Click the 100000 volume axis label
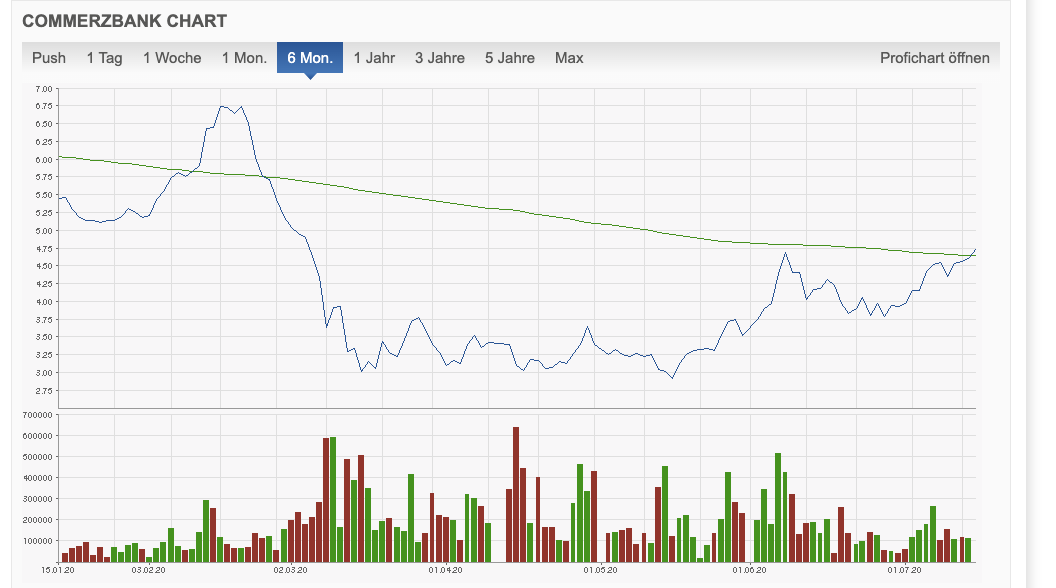The width and height of the screenshot is (1056, 588). click(38, 541)
